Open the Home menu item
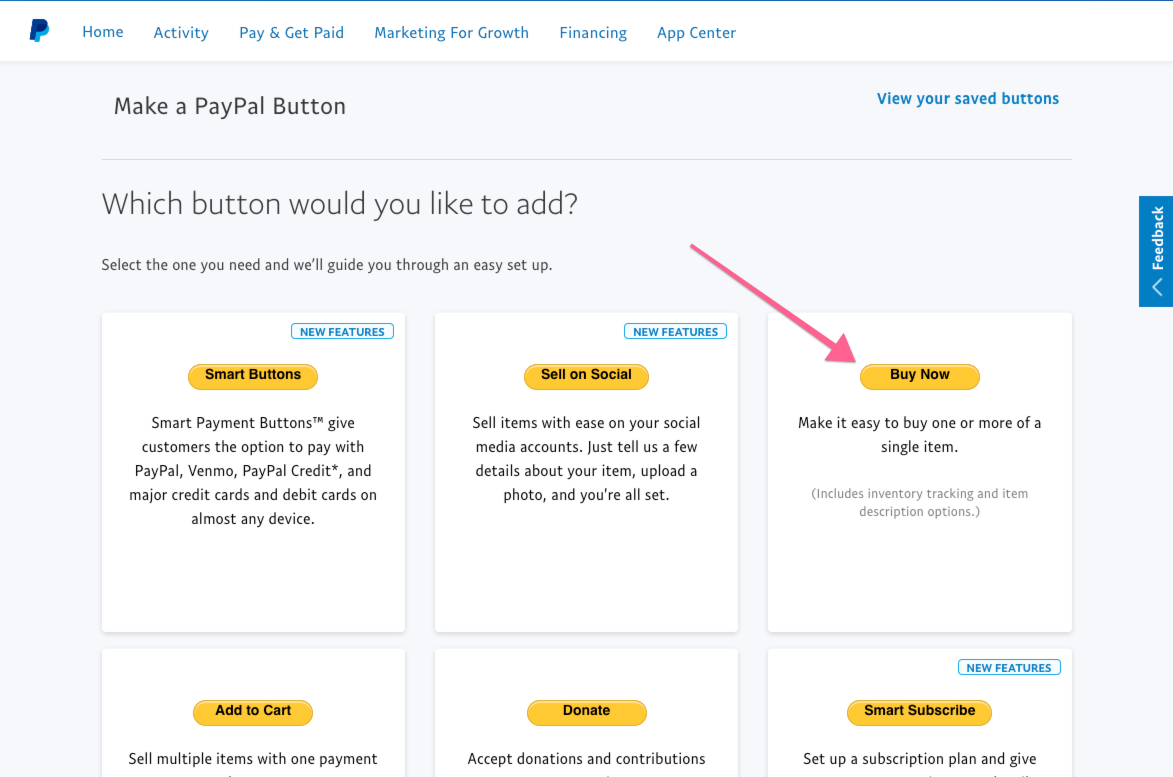This screenshot has height=777, width=1173. pos(102,32)
